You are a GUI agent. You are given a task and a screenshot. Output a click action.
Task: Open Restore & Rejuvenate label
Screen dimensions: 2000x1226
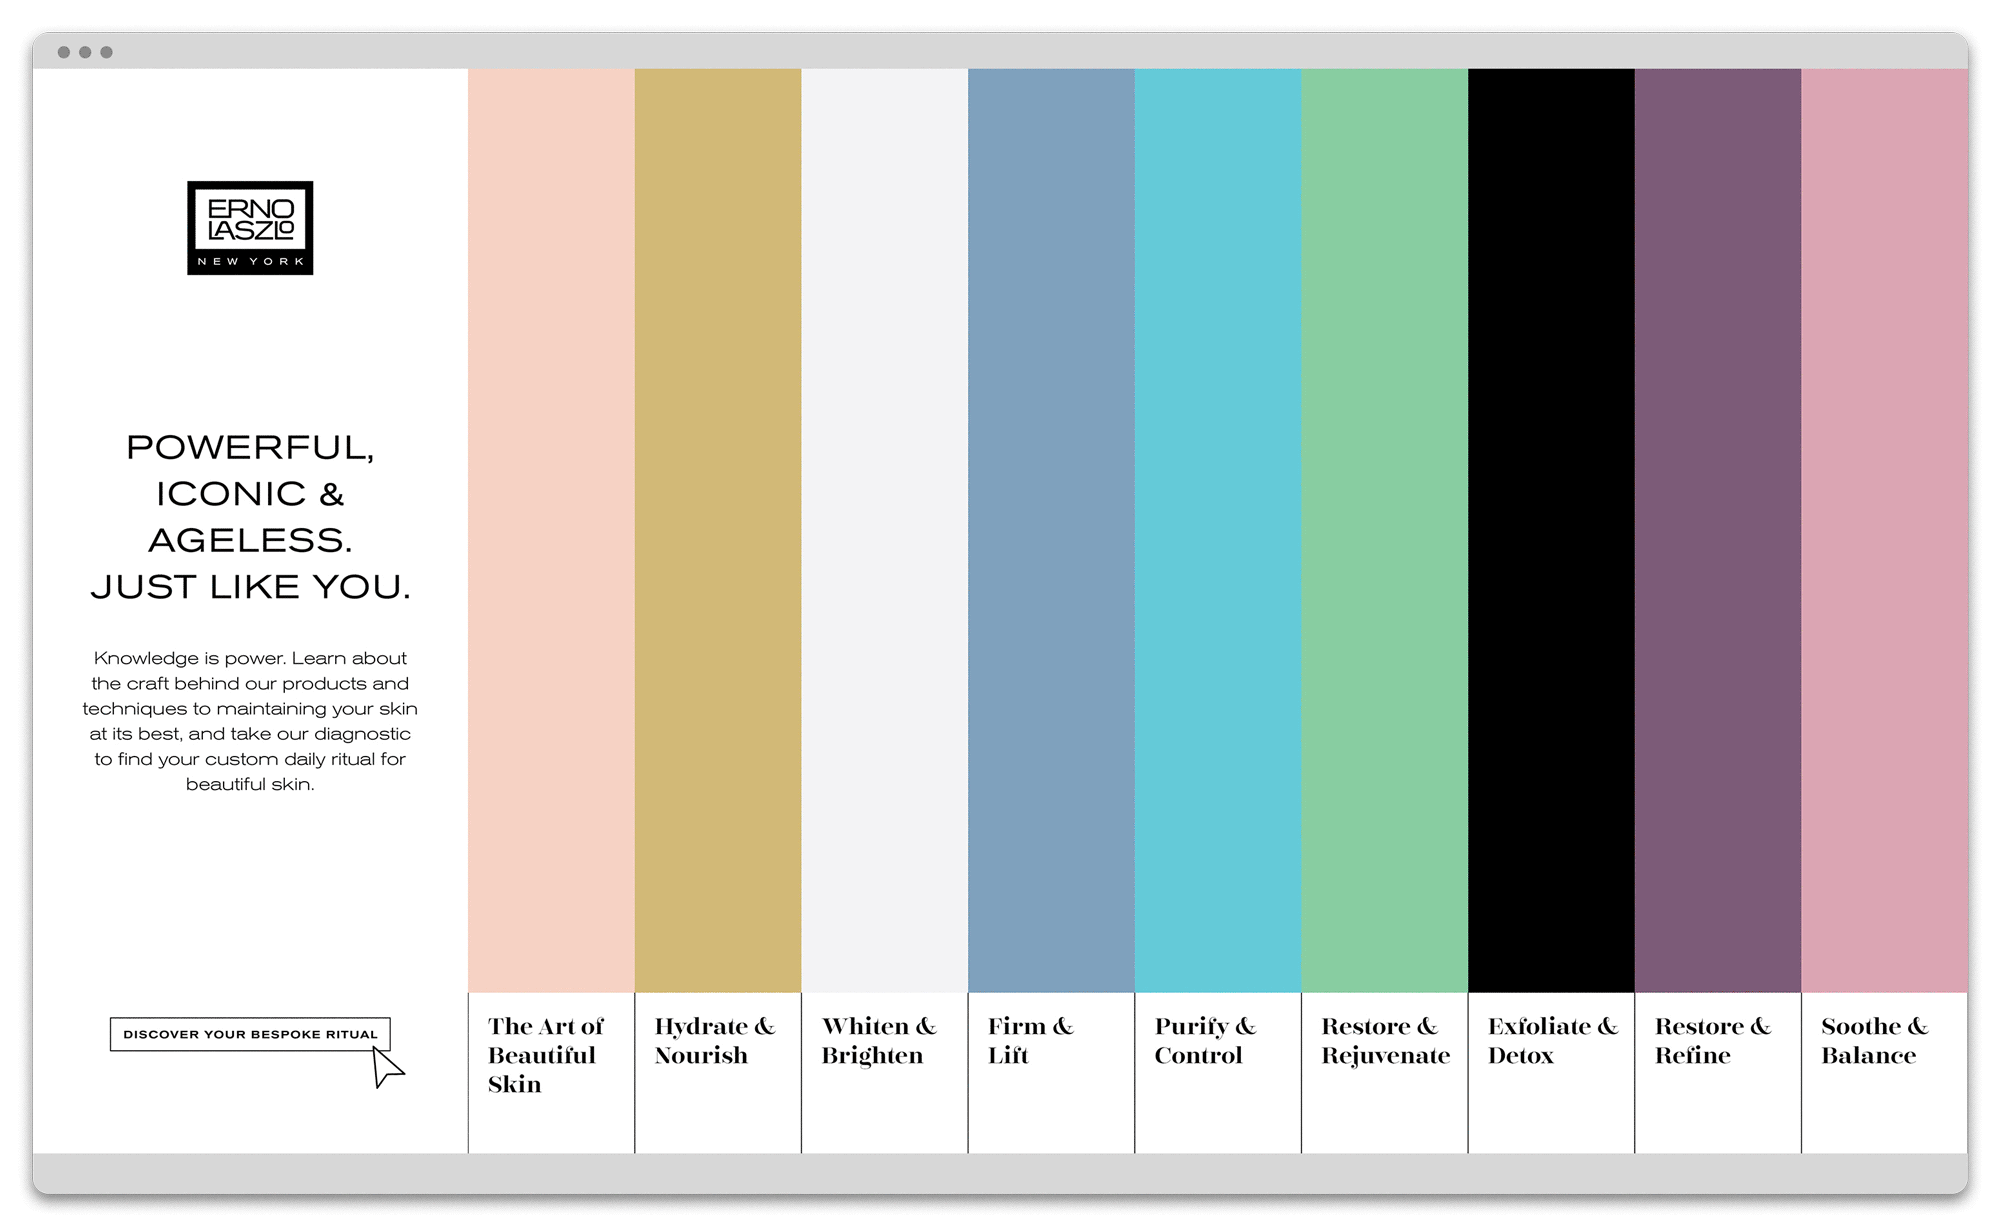pyautogui.click(x=1385, y=1040)
